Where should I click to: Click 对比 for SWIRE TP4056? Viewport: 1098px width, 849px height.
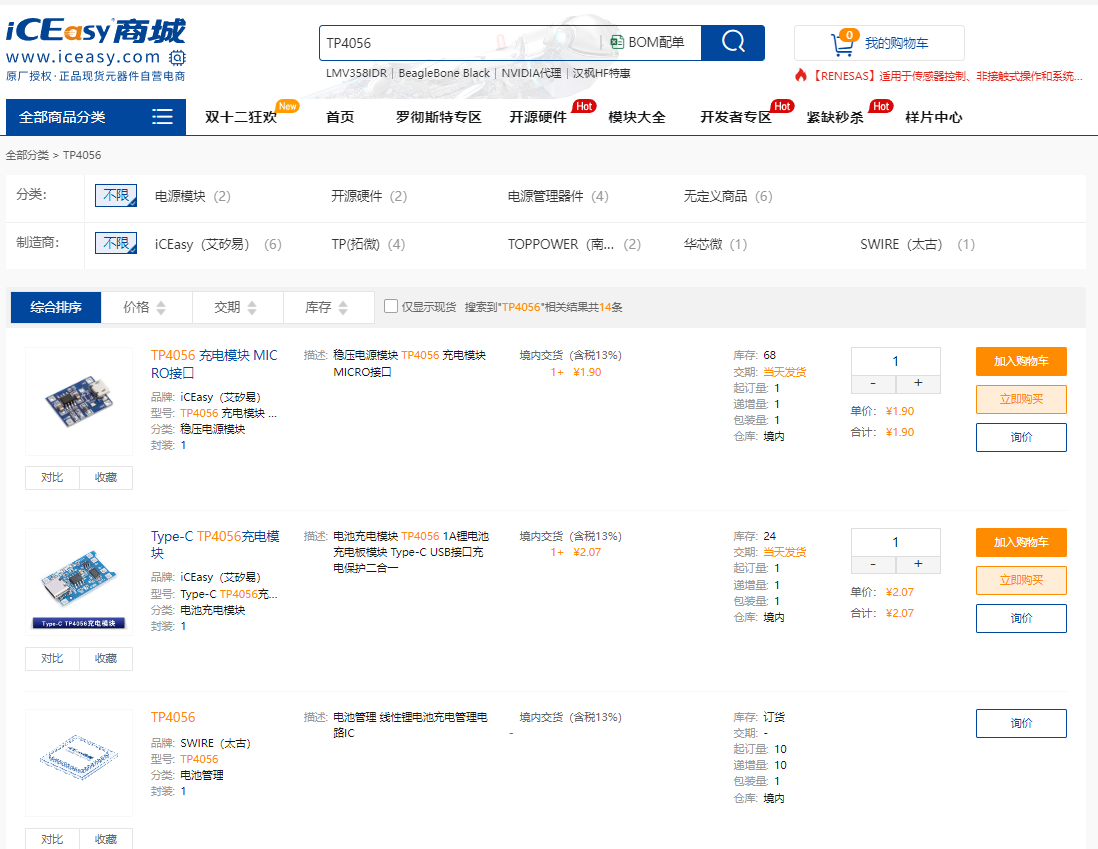click(x=52, y=838)
